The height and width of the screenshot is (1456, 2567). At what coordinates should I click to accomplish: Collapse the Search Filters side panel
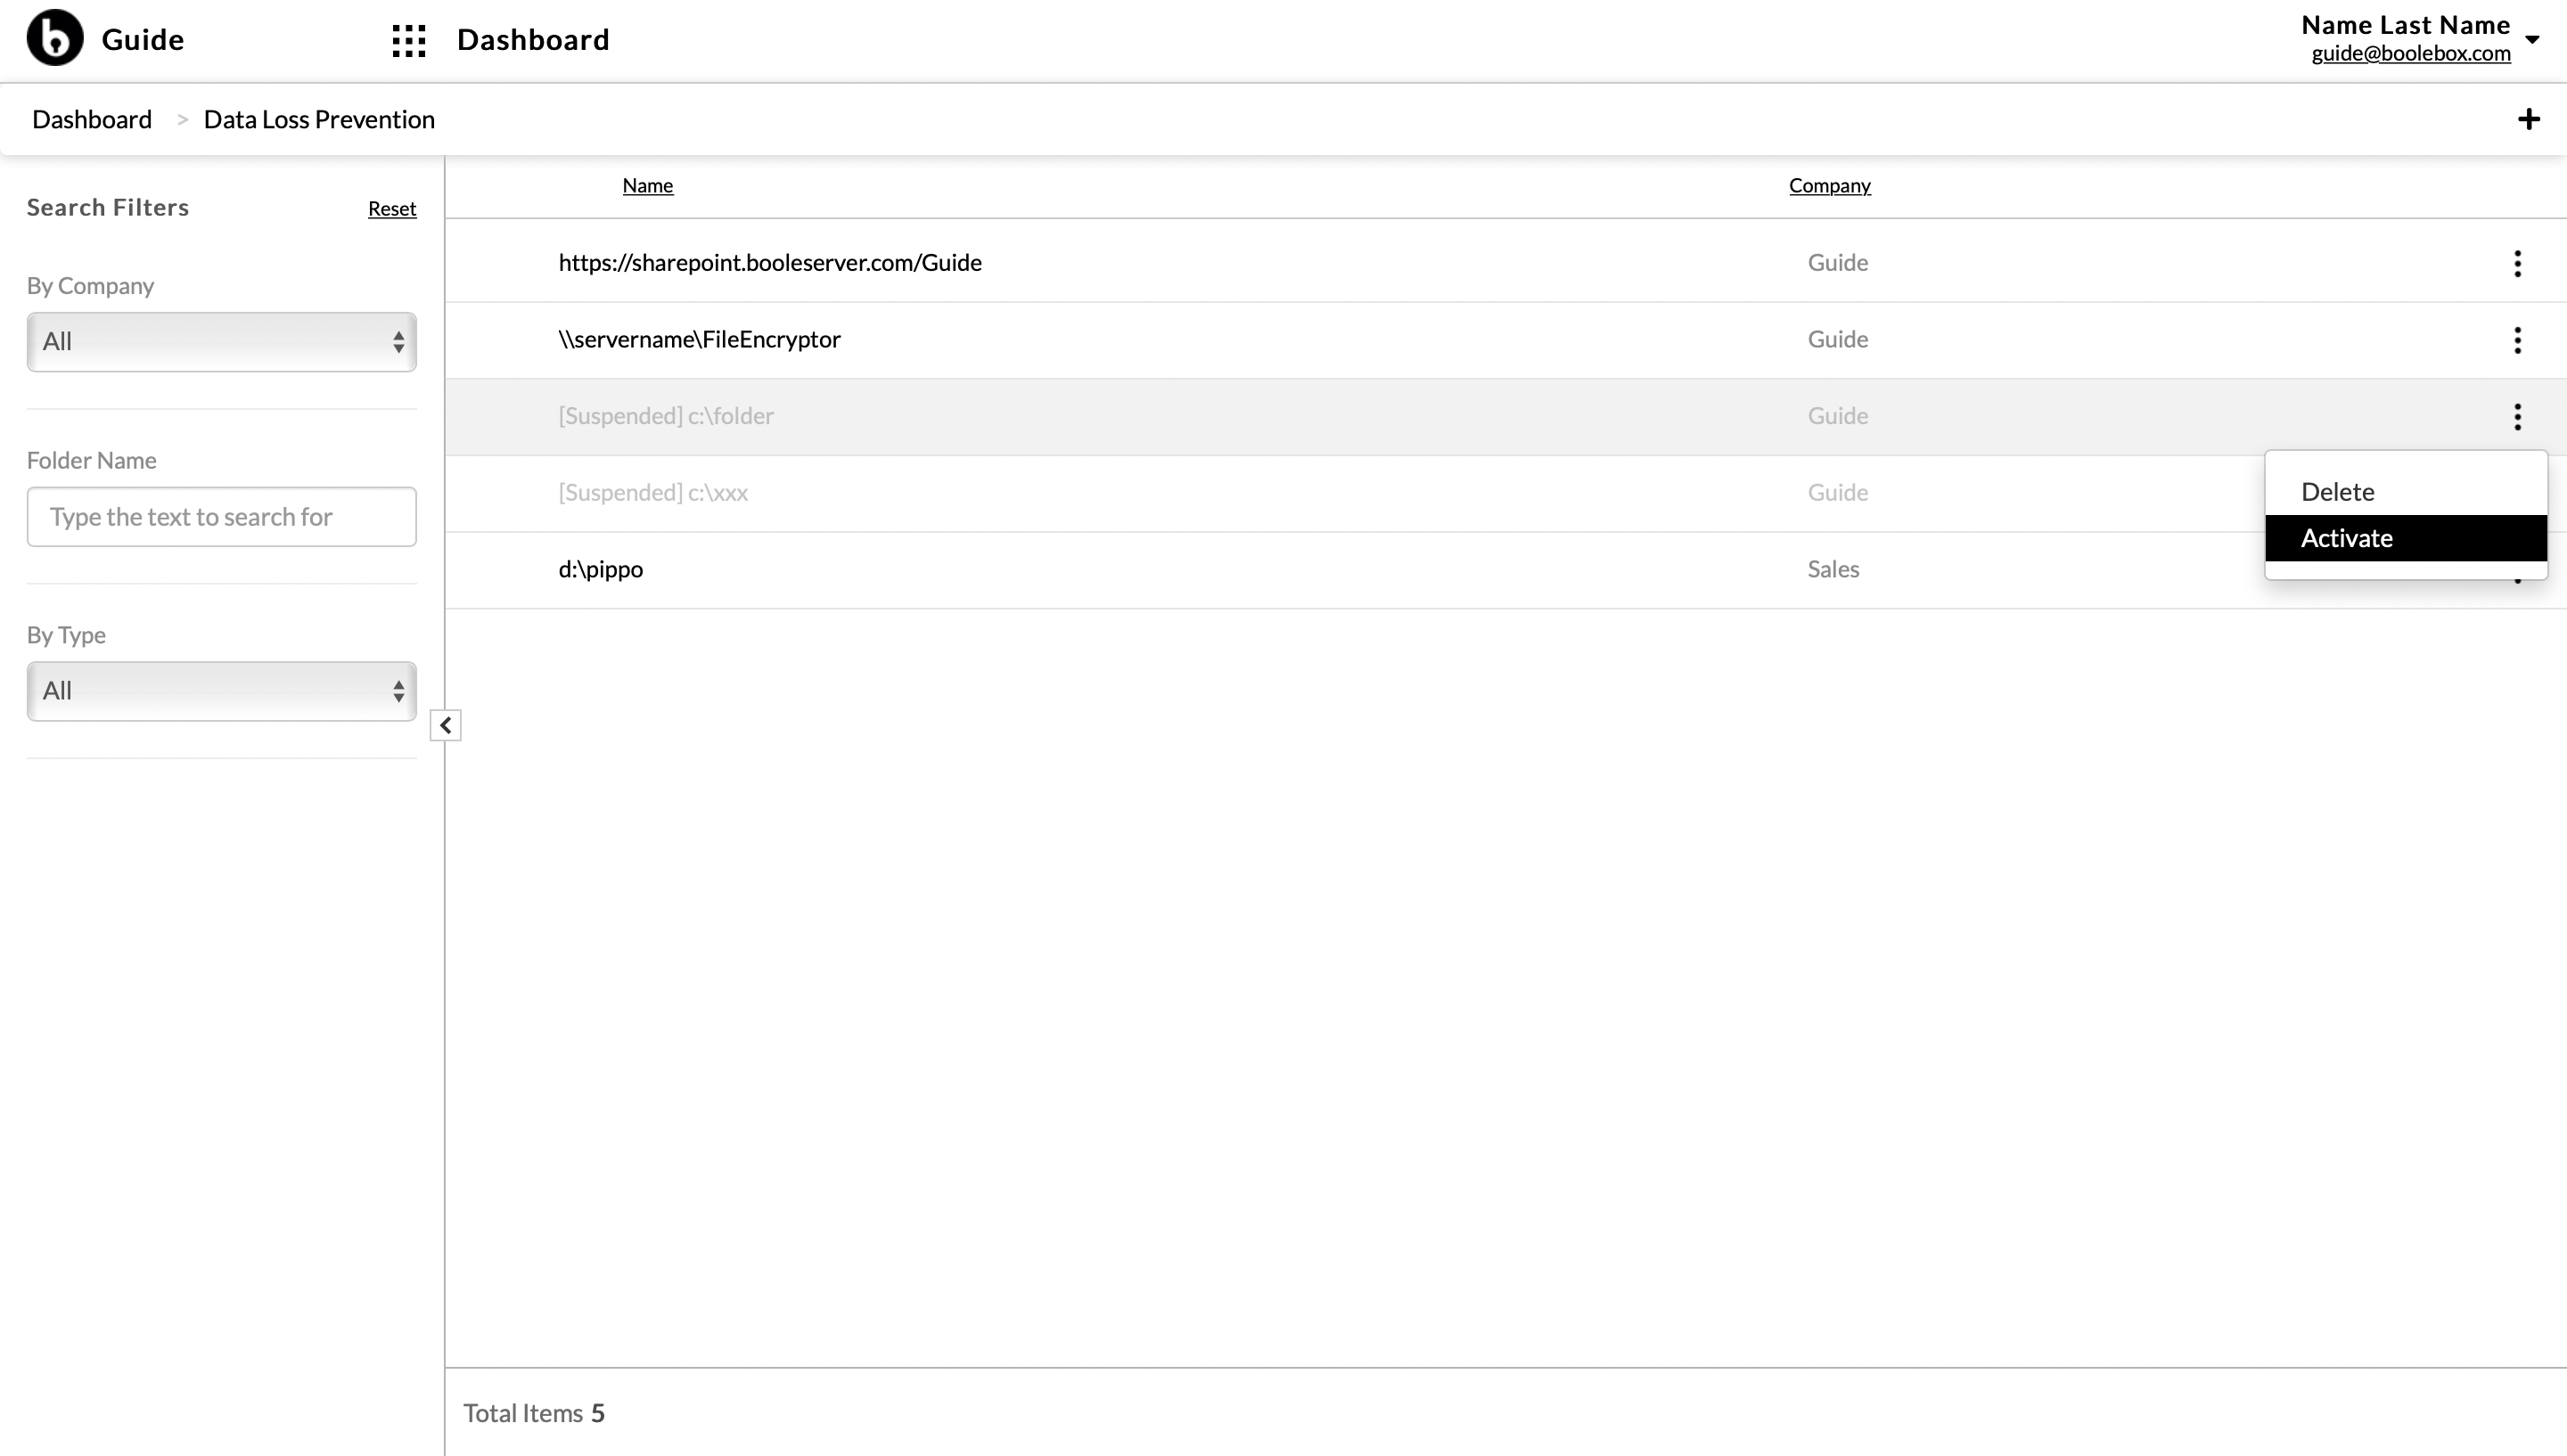click(445, 725)
